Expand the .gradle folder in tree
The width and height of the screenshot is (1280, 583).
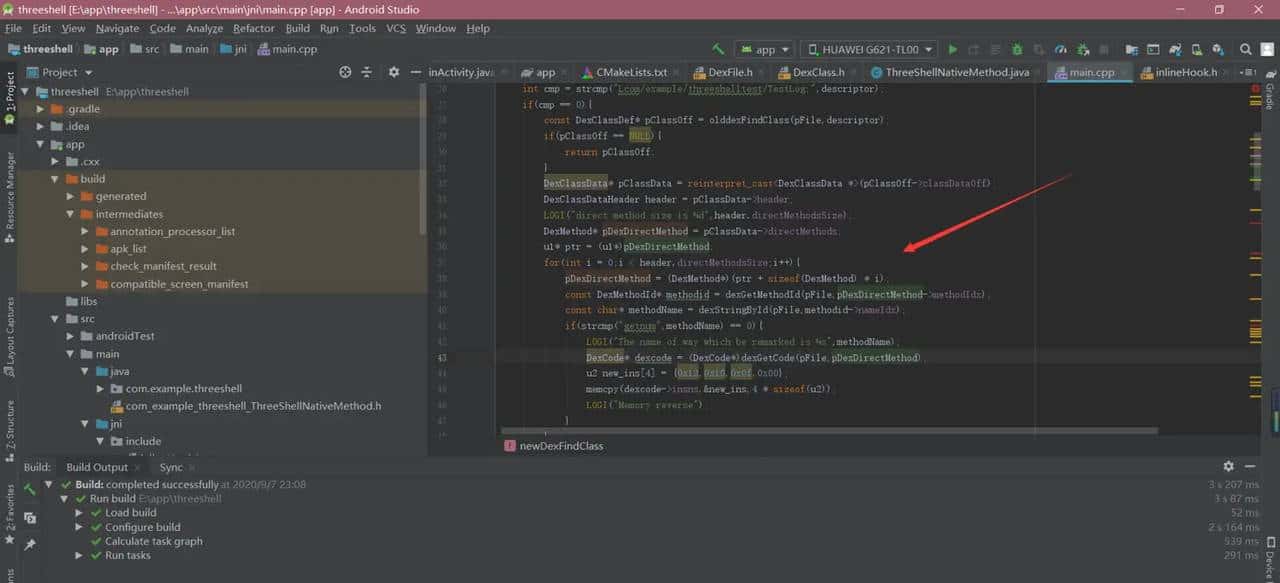click(41, 109)
